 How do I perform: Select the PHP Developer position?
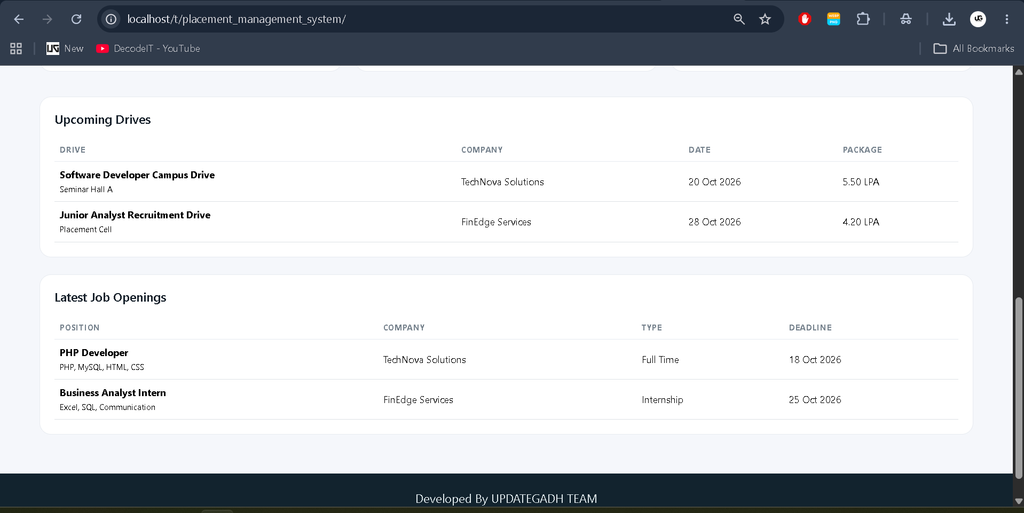[94, 352]
